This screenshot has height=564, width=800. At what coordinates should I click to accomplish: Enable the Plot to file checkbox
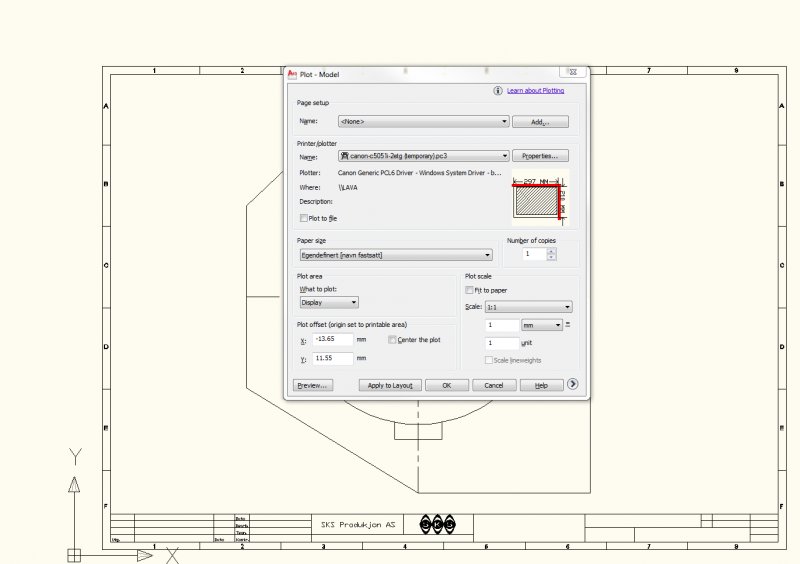click(x=304, y=218)
